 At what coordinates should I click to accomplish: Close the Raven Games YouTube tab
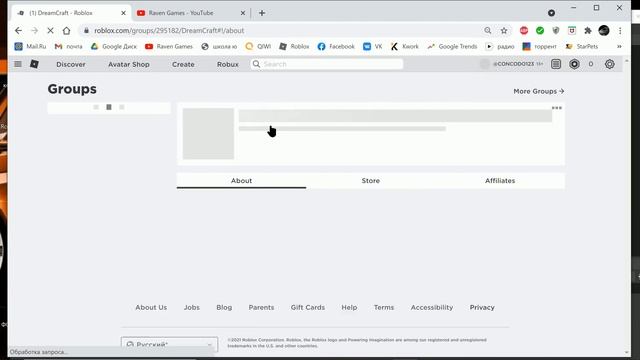tap(243, 13)
